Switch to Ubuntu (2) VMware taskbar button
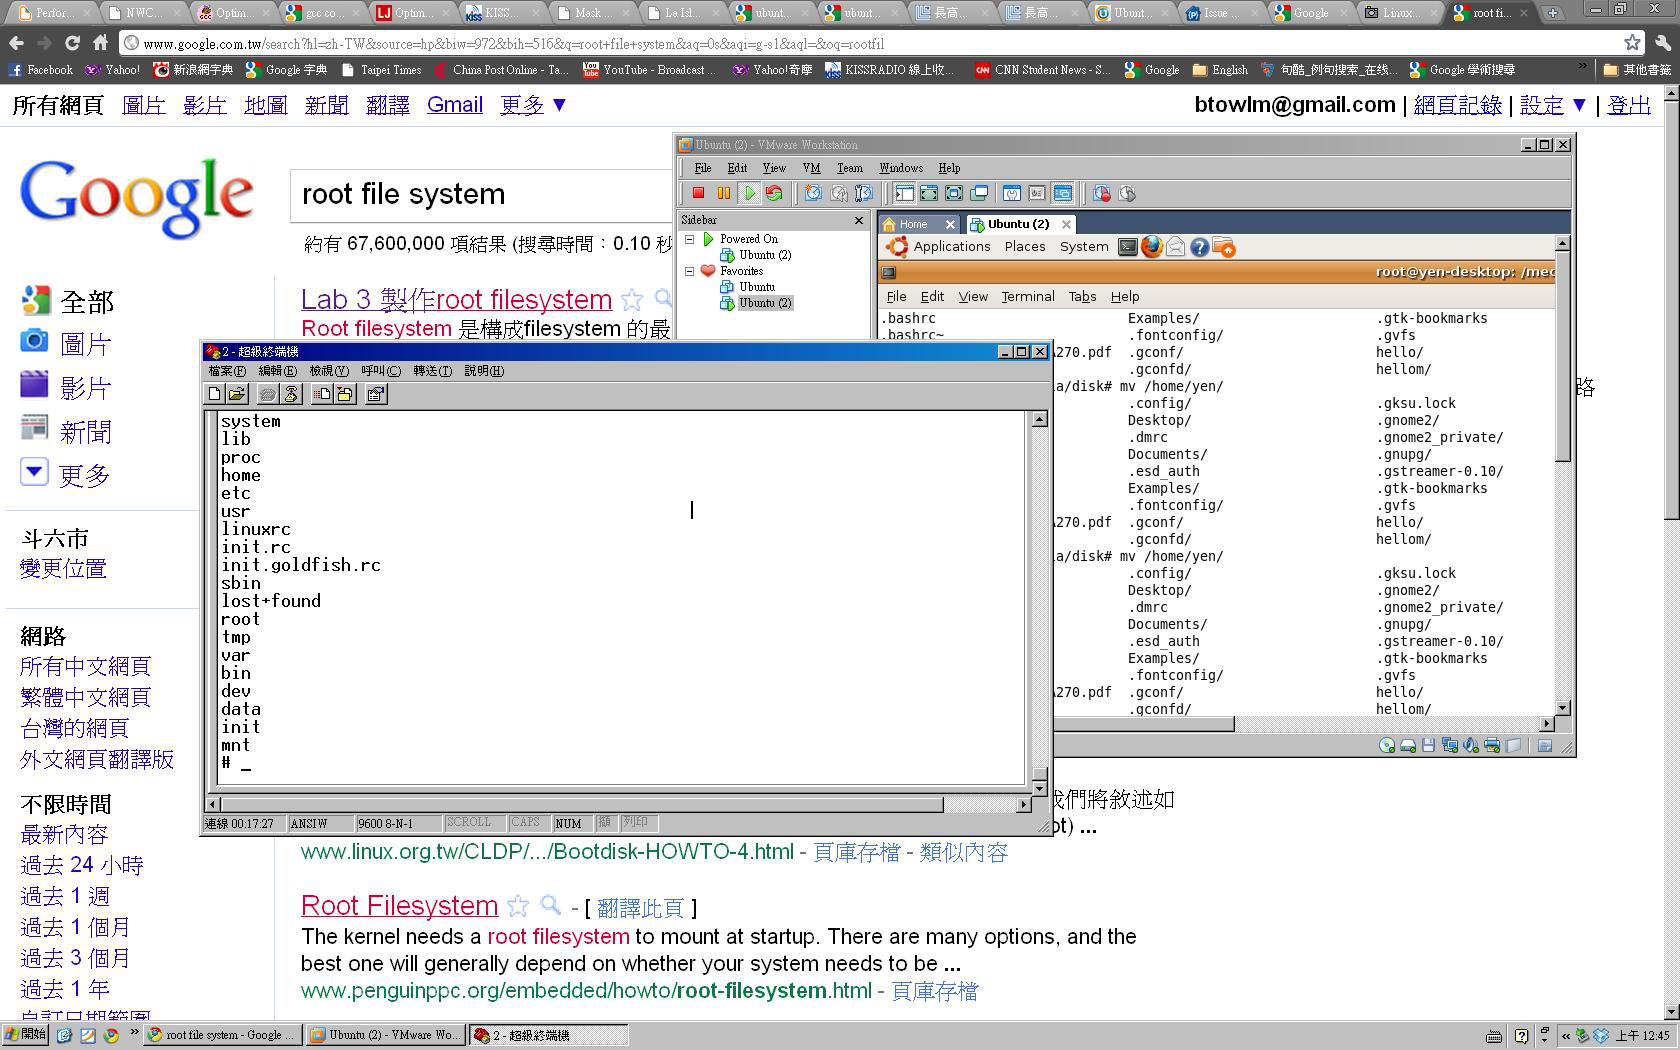 point(386,1035)
